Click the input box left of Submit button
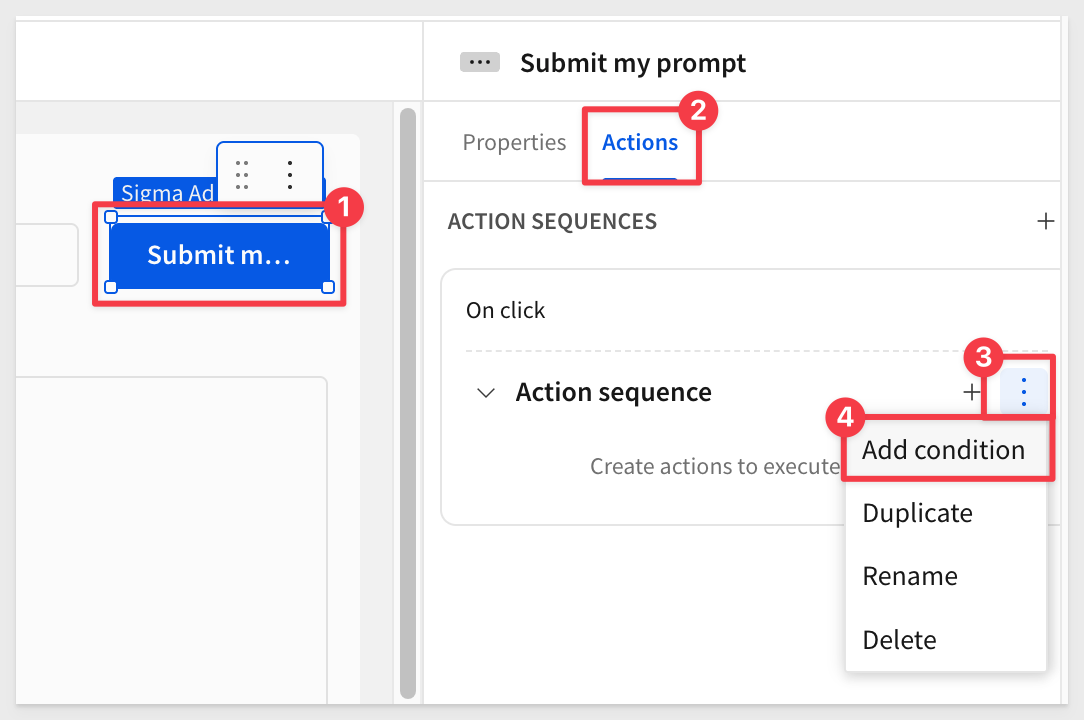1084x720 pixels. 46,255
